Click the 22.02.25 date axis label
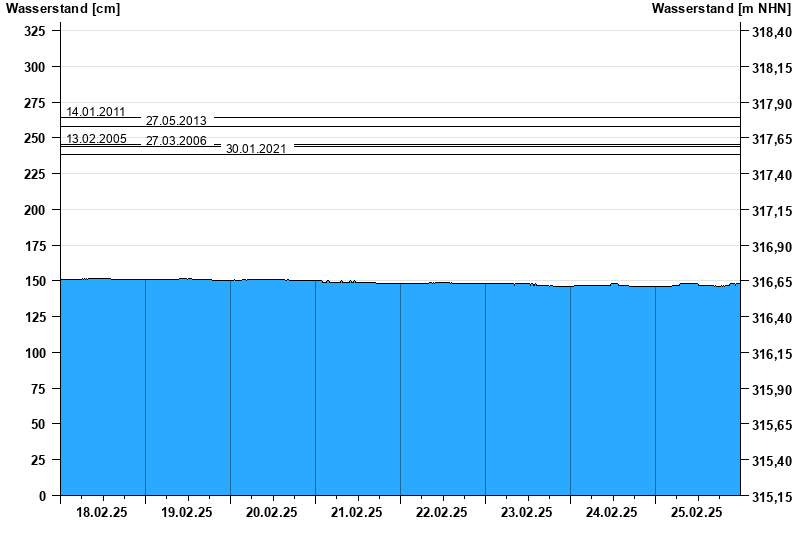 coord(442,512)
